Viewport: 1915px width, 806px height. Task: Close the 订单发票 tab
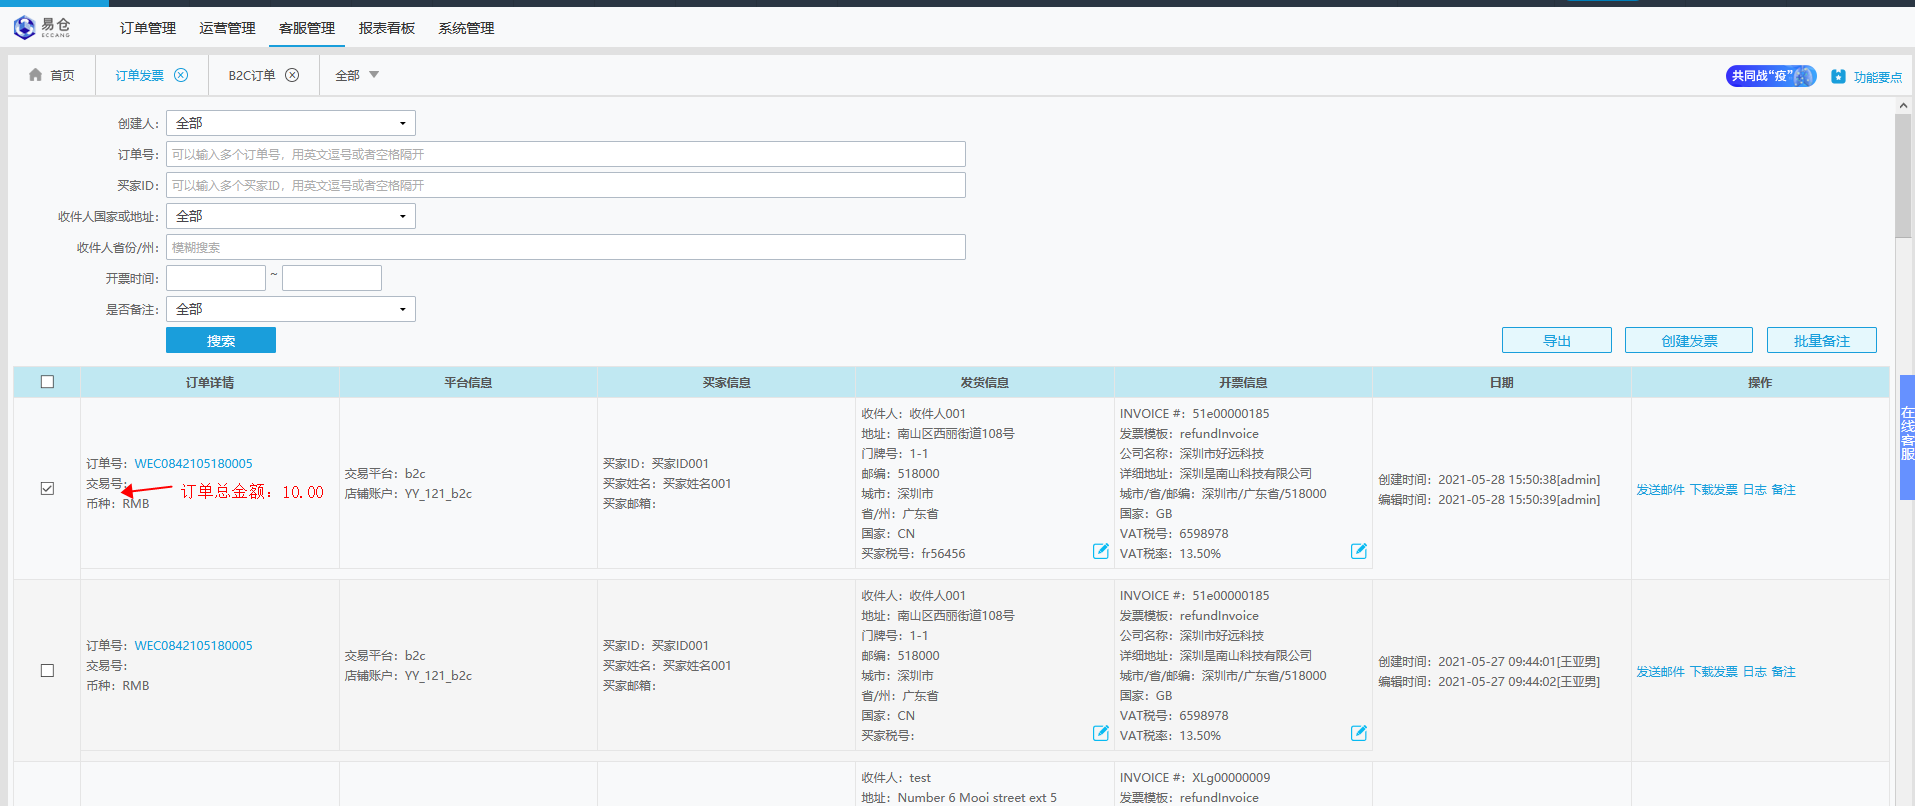pos(181,75)
